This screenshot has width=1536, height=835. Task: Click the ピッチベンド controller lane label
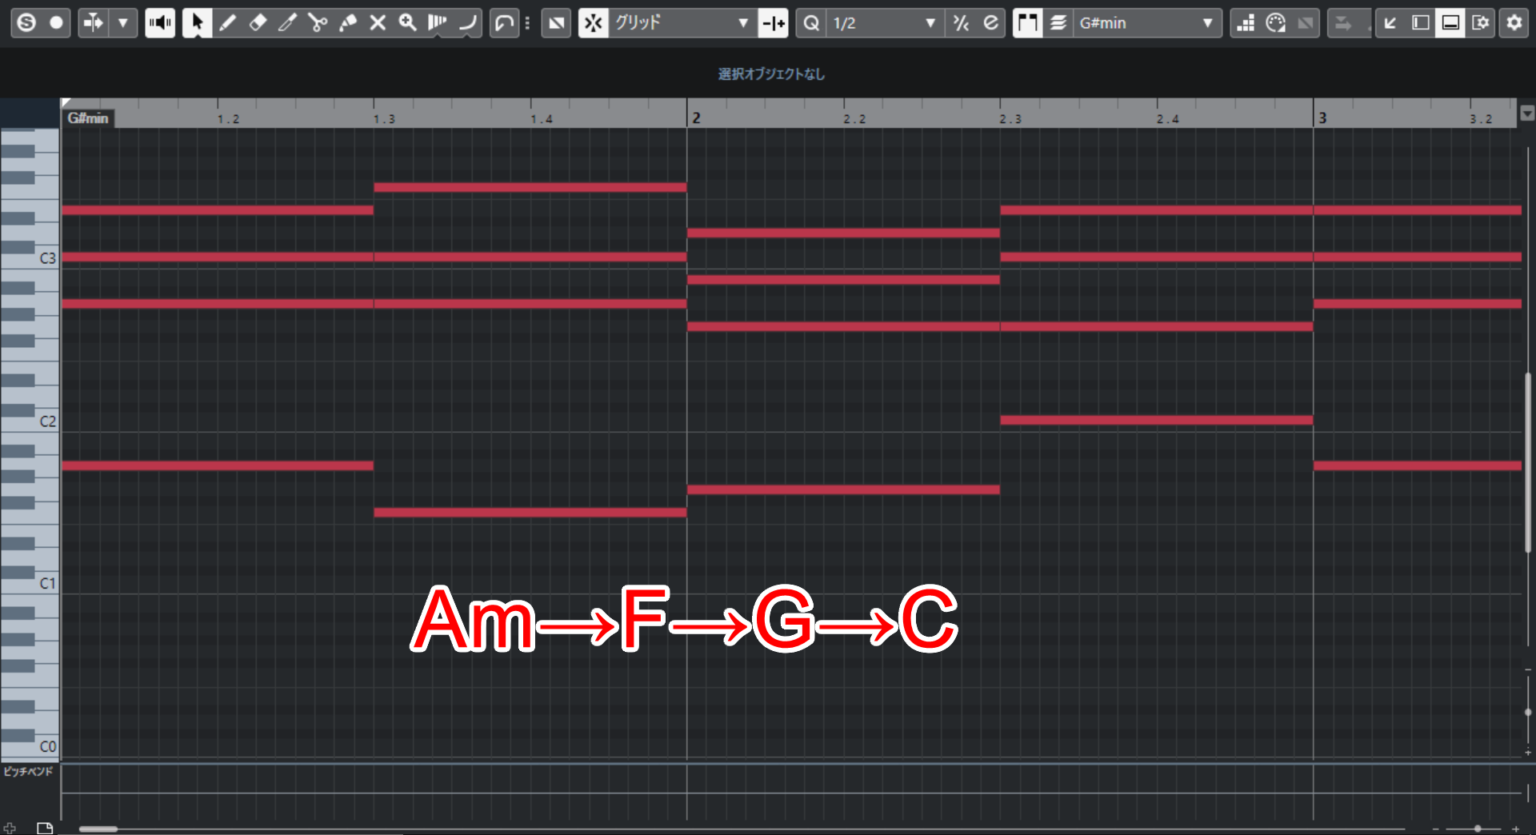(28, 772)
